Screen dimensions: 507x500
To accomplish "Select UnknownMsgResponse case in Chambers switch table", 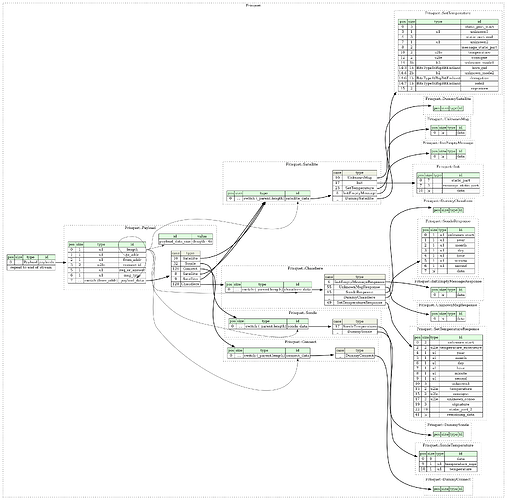I will click(359, 287).
